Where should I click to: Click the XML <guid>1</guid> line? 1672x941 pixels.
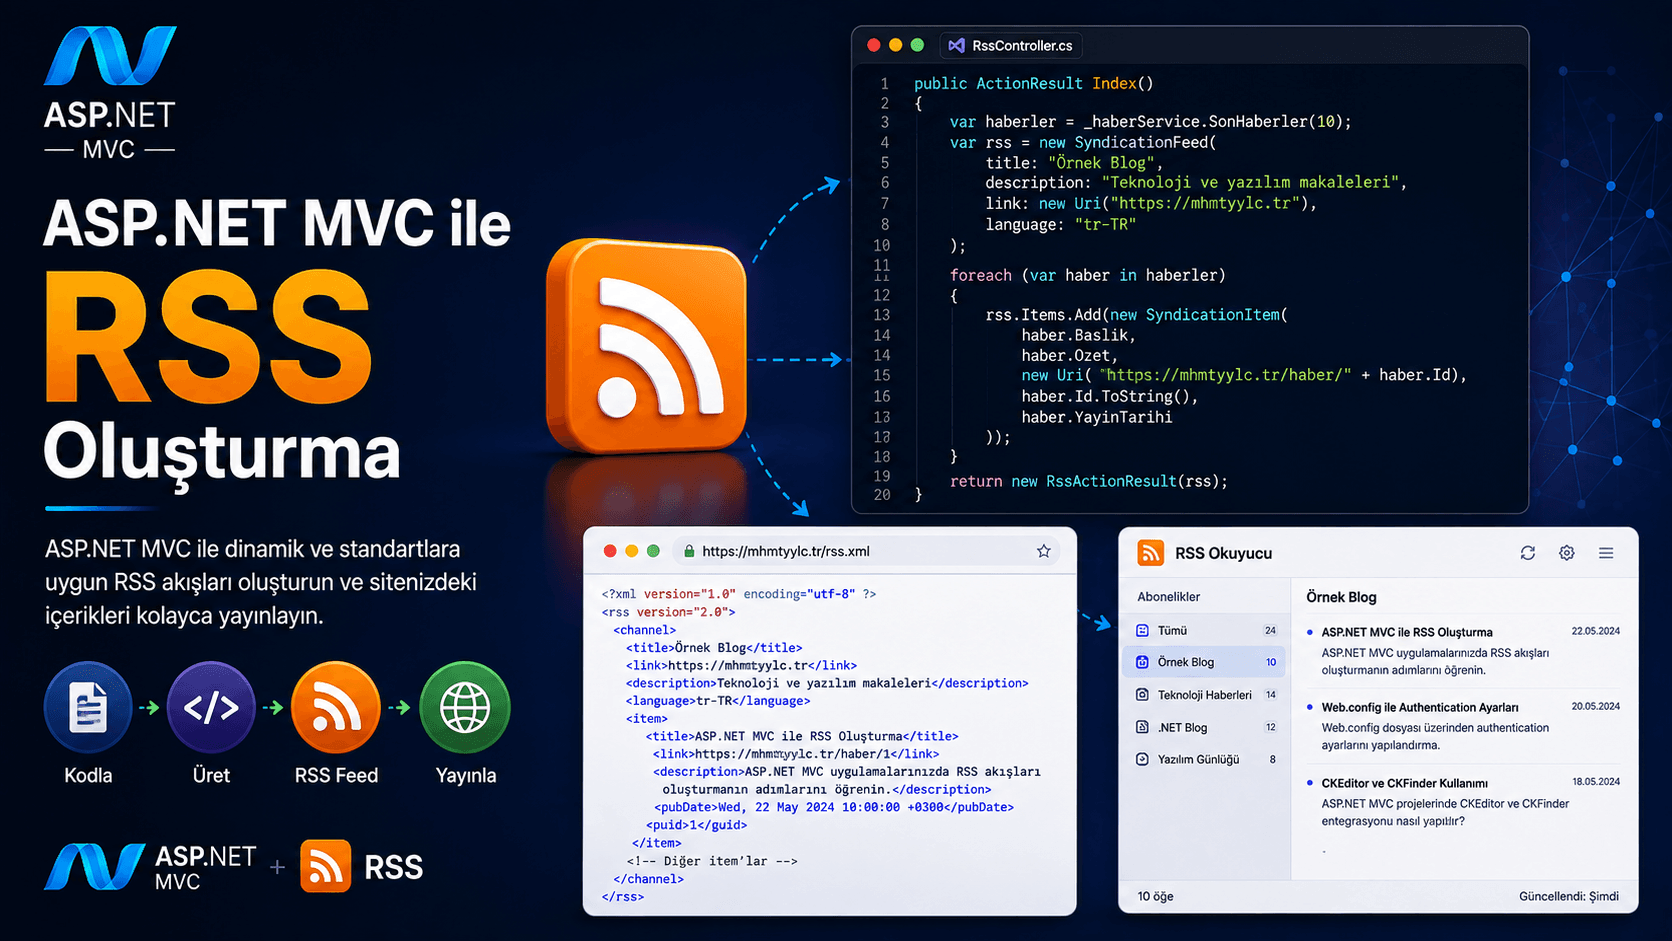695,825
